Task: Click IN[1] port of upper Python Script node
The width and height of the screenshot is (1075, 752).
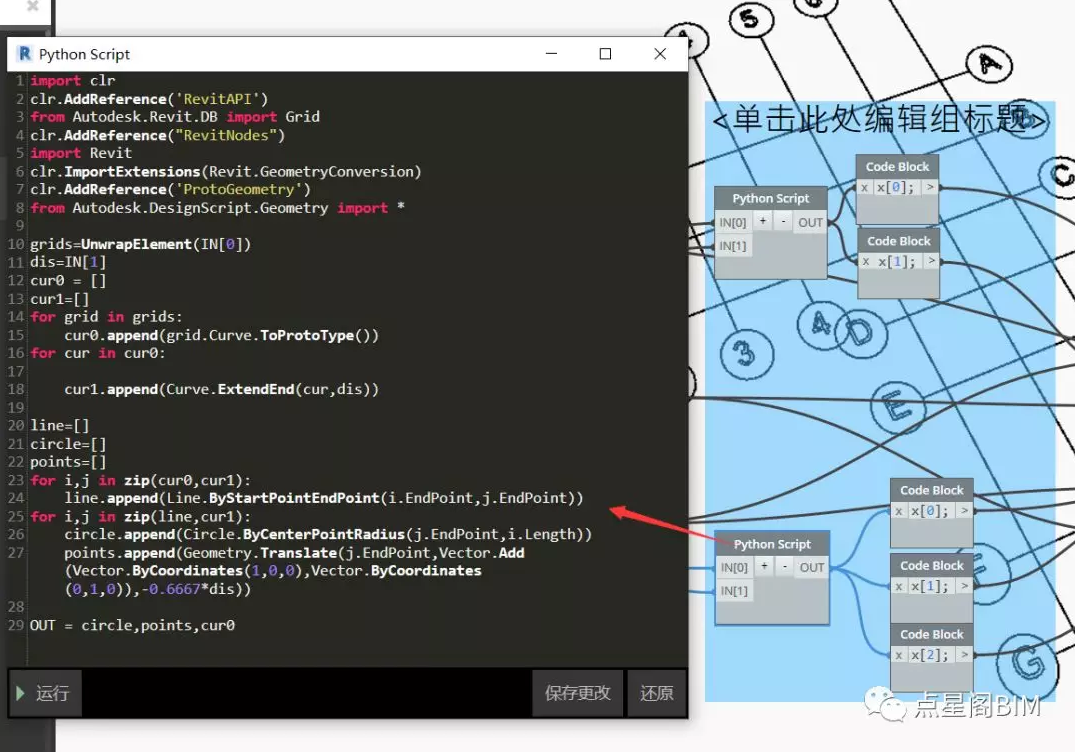Action: click(733, 246)
